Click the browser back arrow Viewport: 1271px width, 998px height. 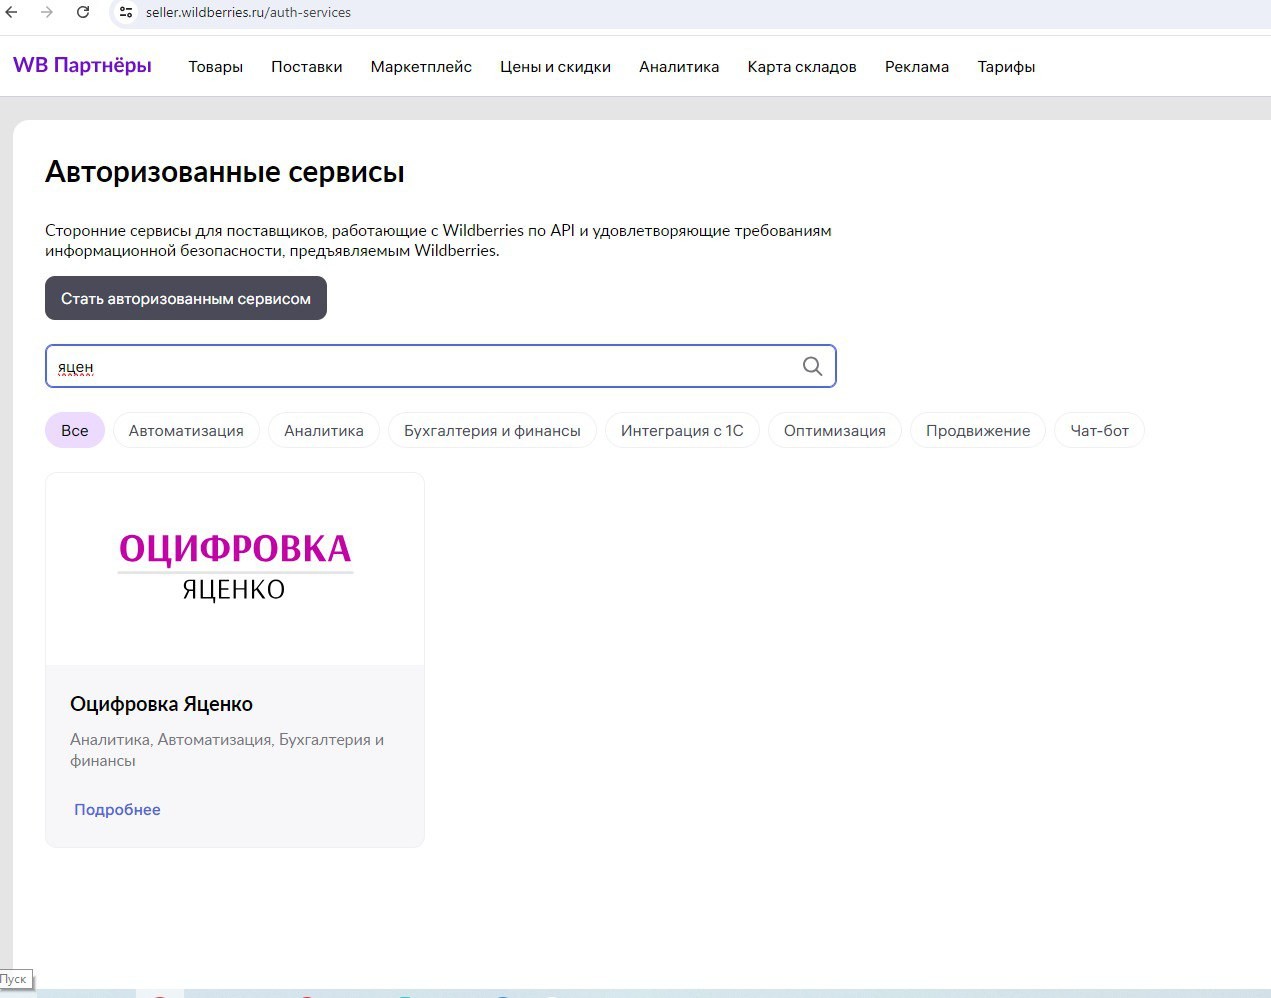[x=12, y=12]
